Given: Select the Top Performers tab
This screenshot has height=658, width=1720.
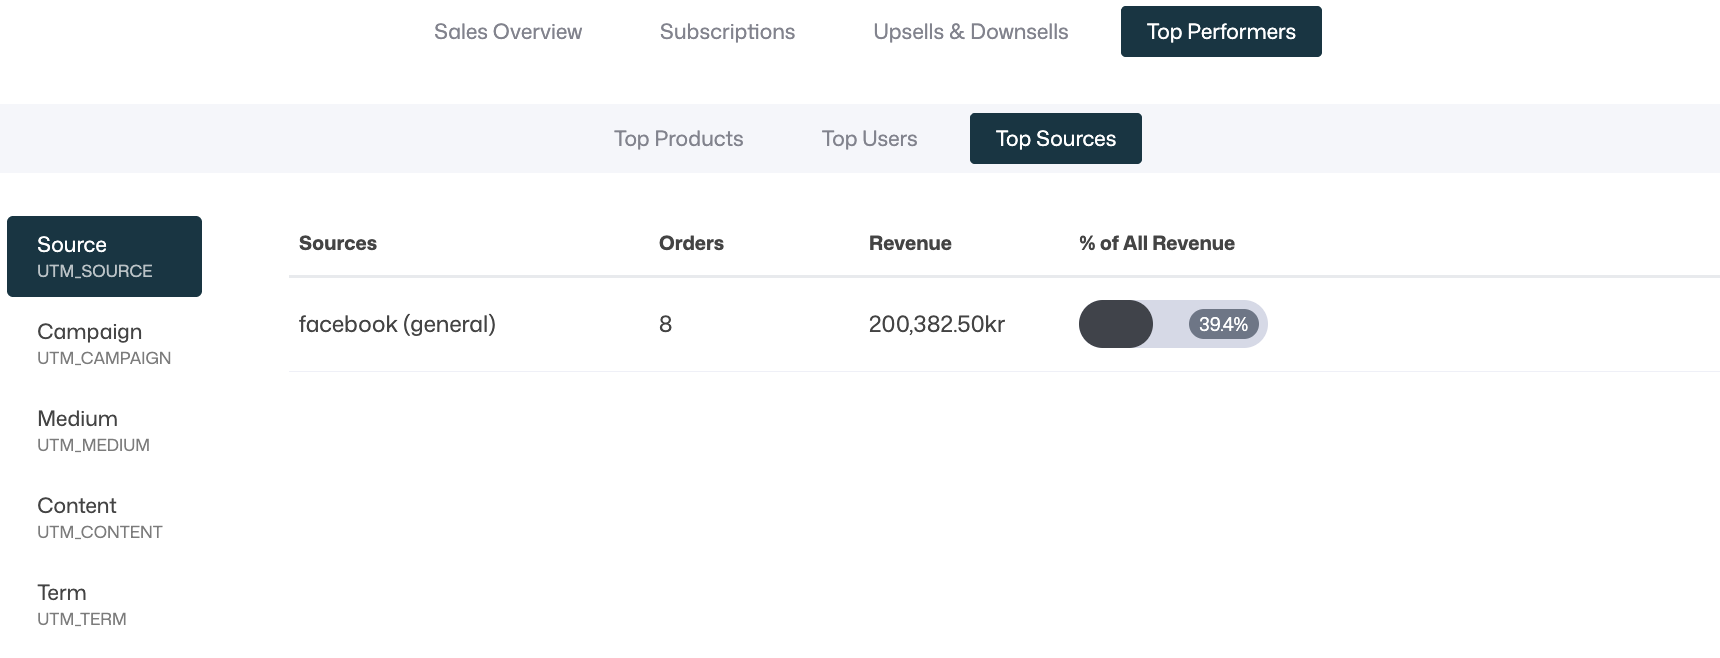Looking at the screenshot, I should coord(1220,32).
